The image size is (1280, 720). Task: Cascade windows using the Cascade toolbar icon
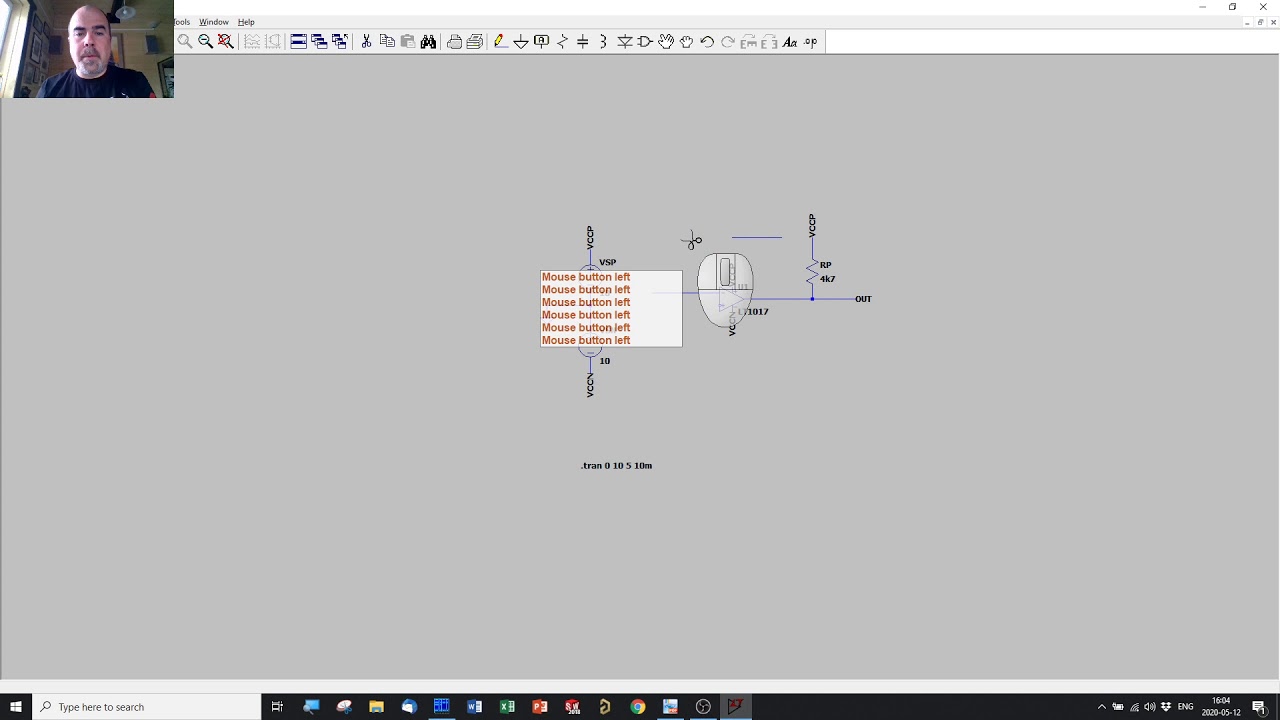(x=319, y=42)
